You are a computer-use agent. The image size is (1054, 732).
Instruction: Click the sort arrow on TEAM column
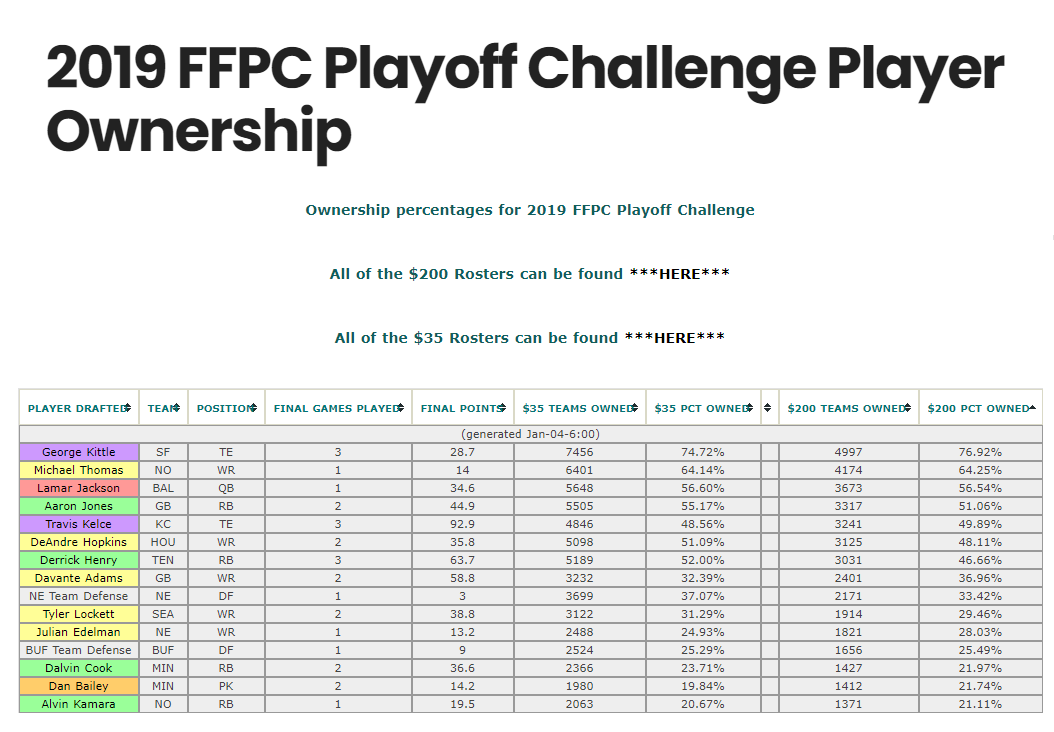pos(176,407)
